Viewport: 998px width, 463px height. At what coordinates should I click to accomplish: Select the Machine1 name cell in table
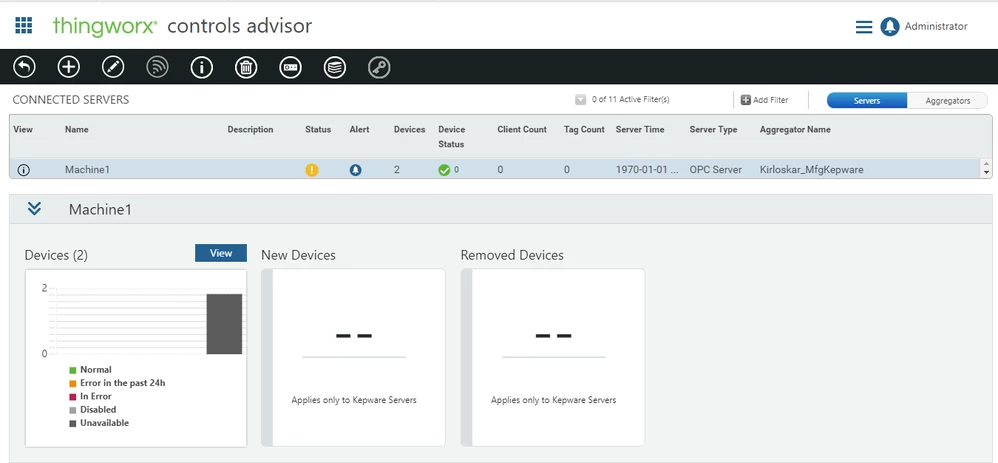click(87, 170)
